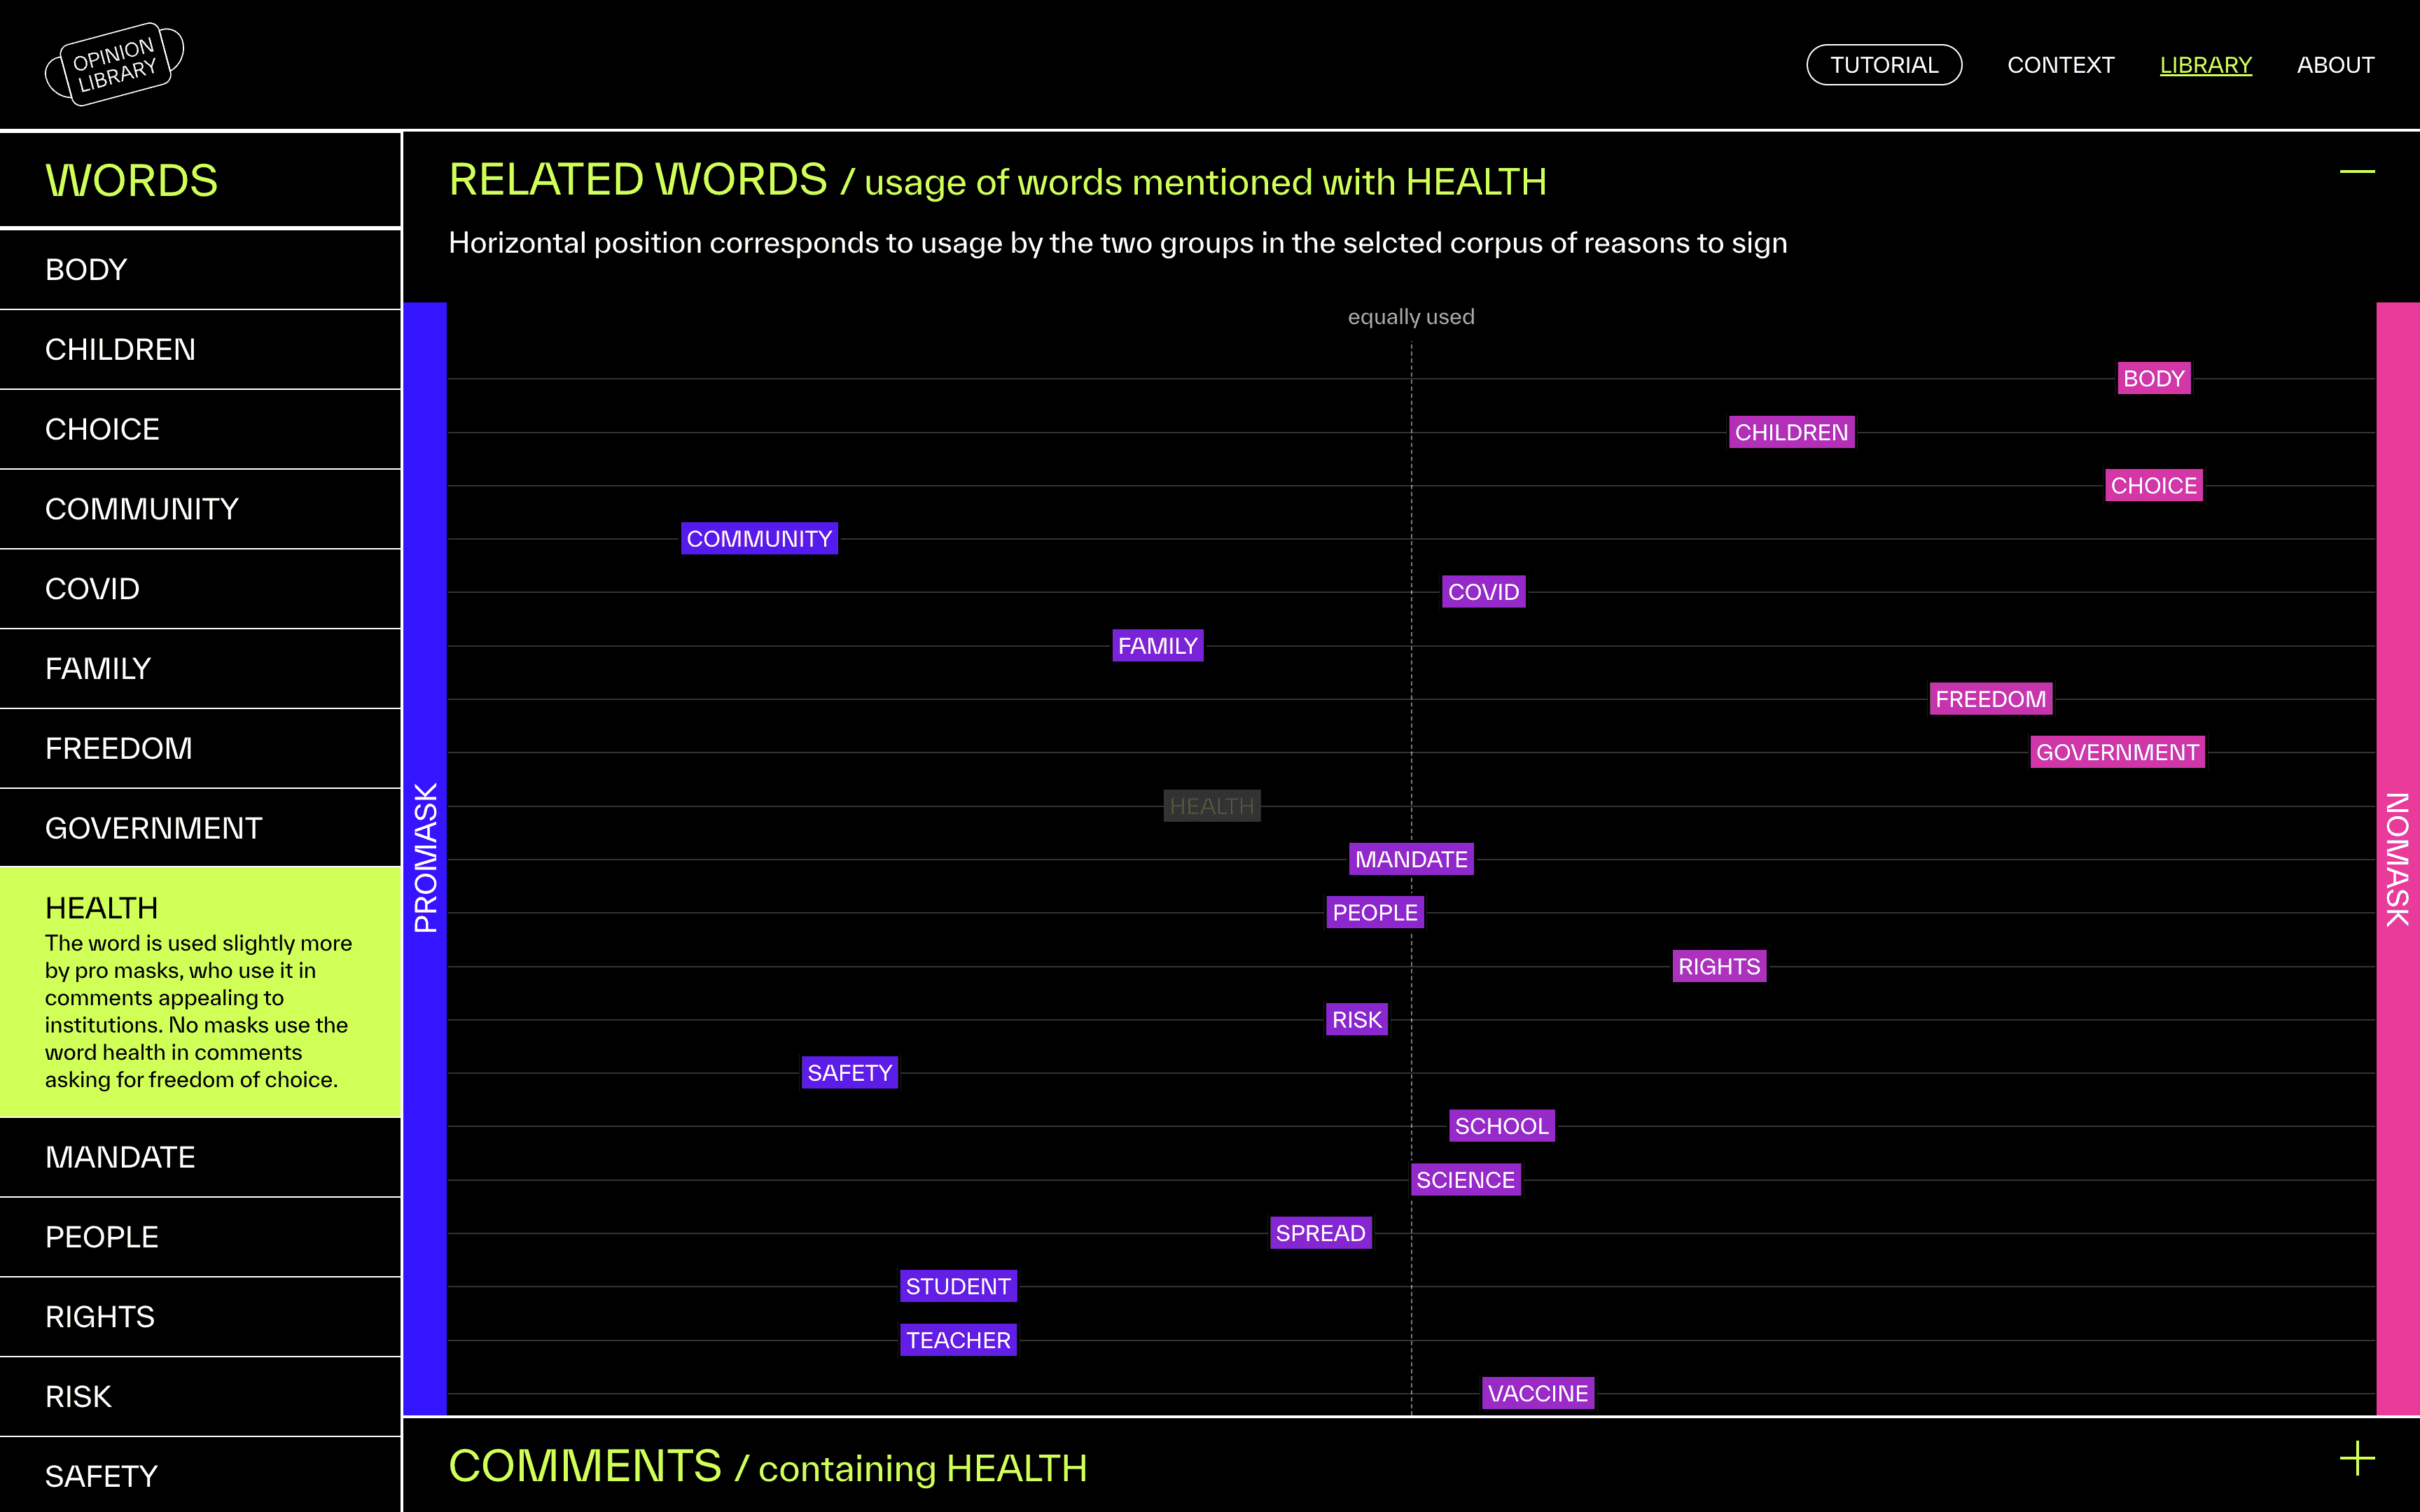Open the About page

click(2334, 65)
